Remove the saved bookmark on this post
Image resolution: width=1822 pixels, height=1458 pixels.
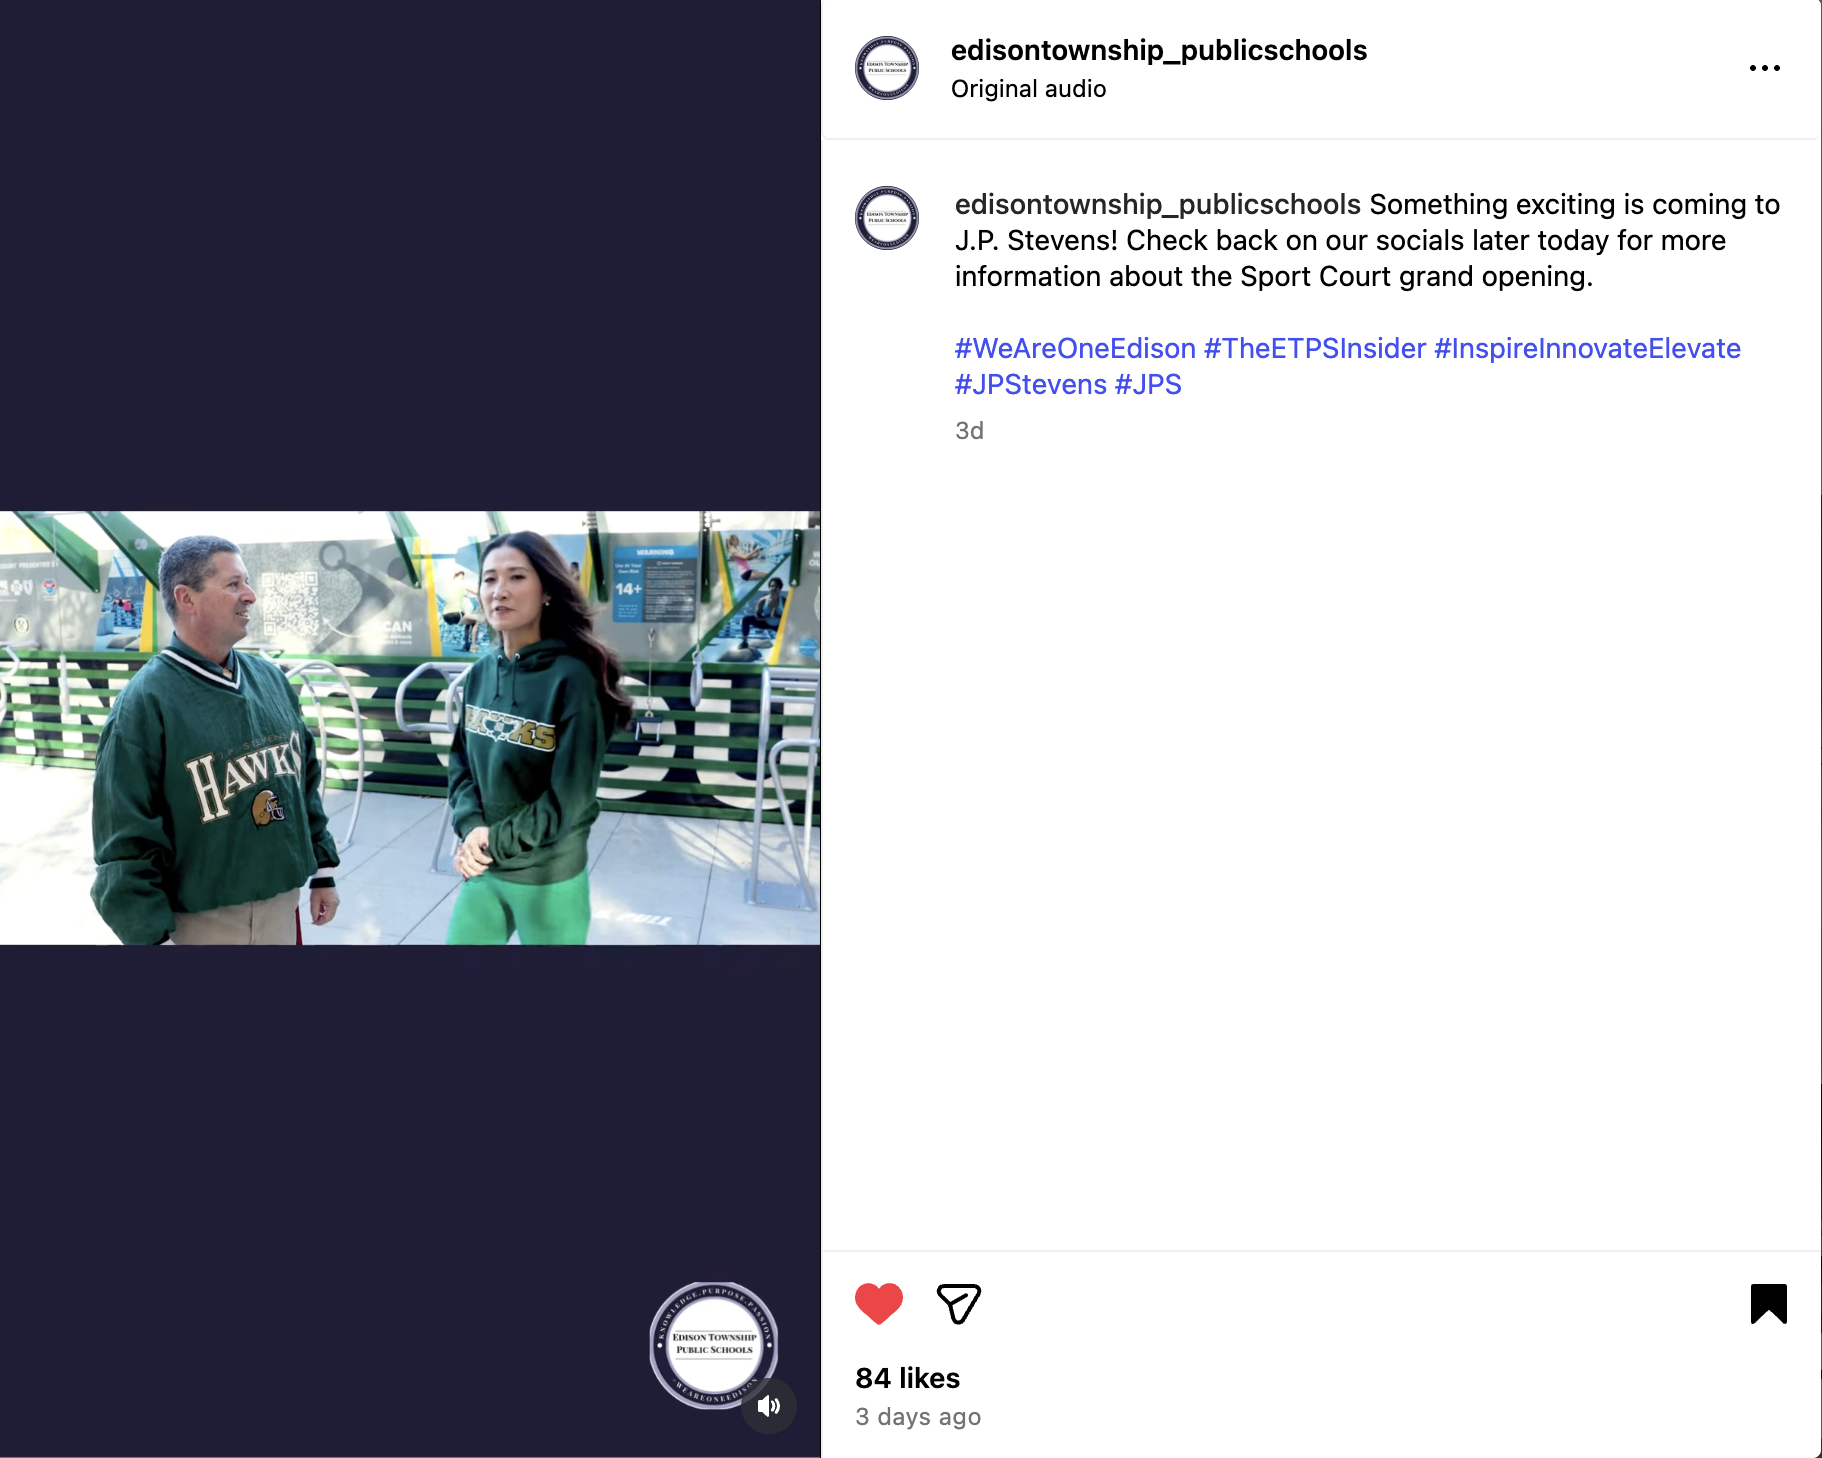click(x=1768, y=1304)
